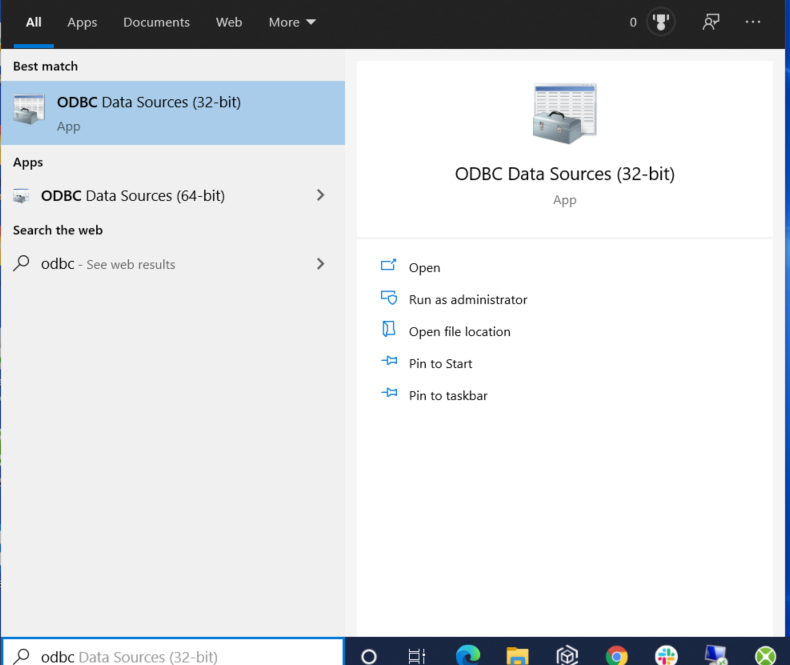Click the rewards points count 0
This screenshot has height=665, width=790.
click(633, 22)
